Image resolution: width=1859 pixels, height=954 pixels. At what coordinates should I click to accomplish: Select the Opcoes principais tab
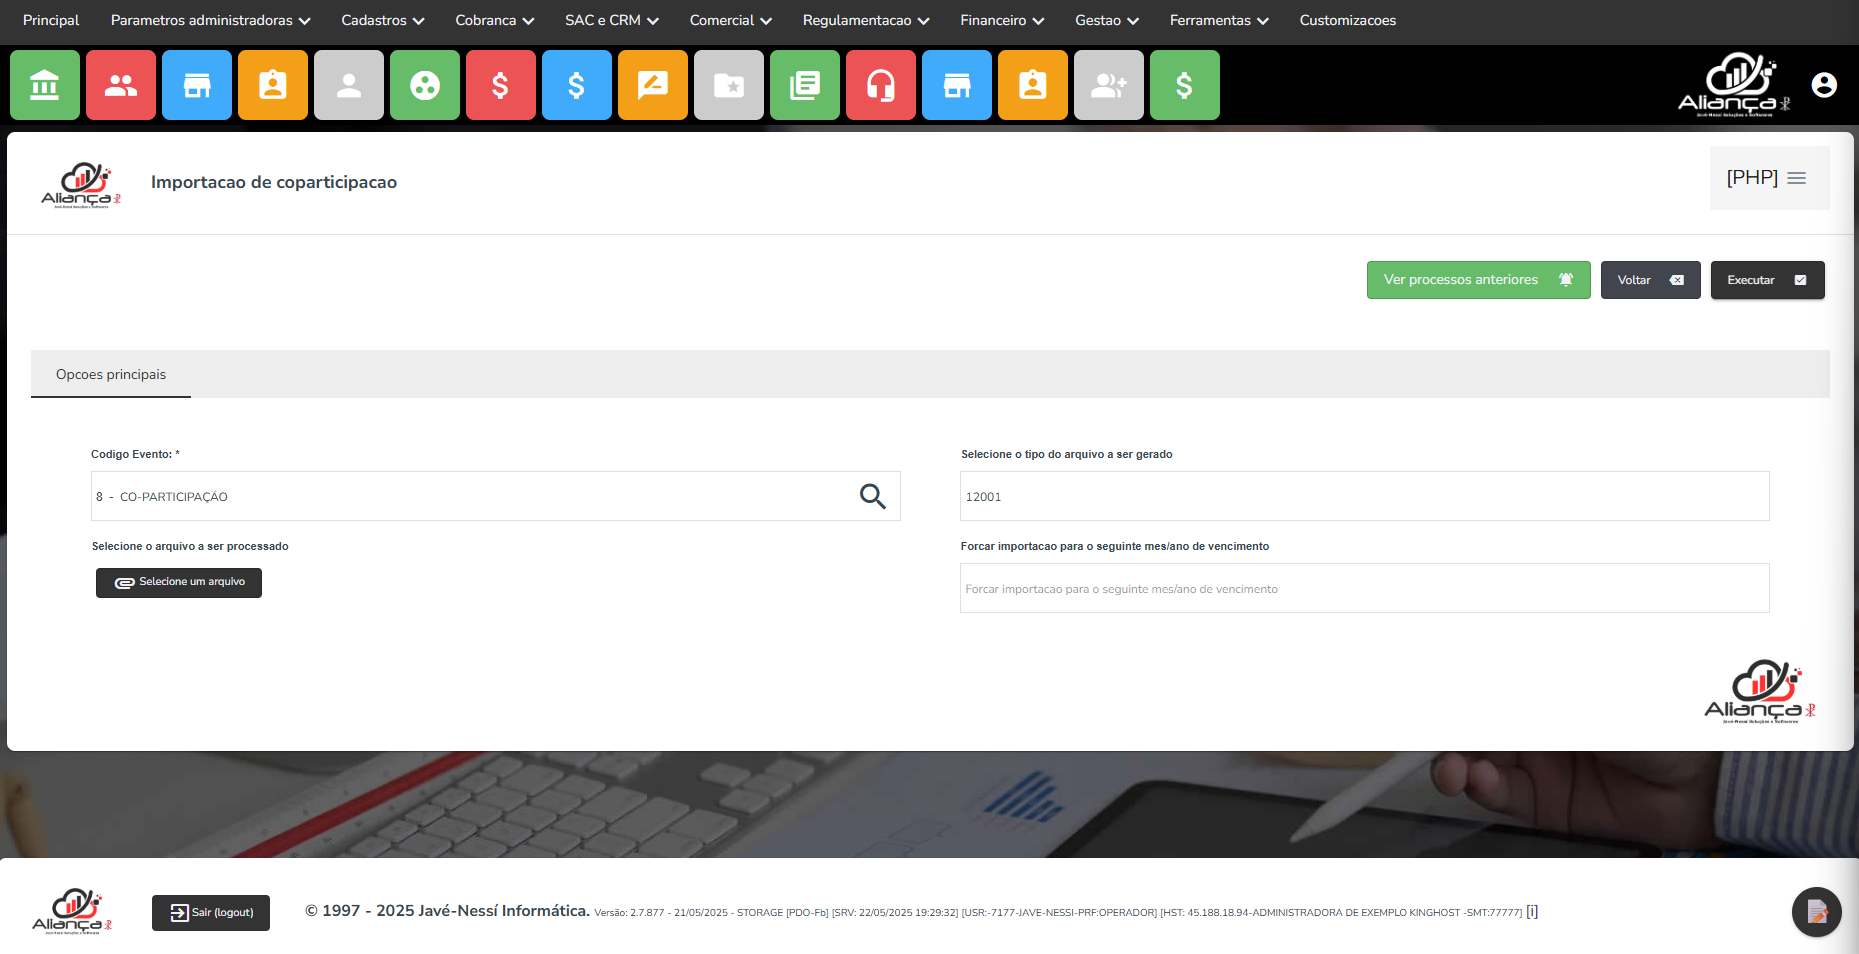pyautogui.click(x=111, y=375)
